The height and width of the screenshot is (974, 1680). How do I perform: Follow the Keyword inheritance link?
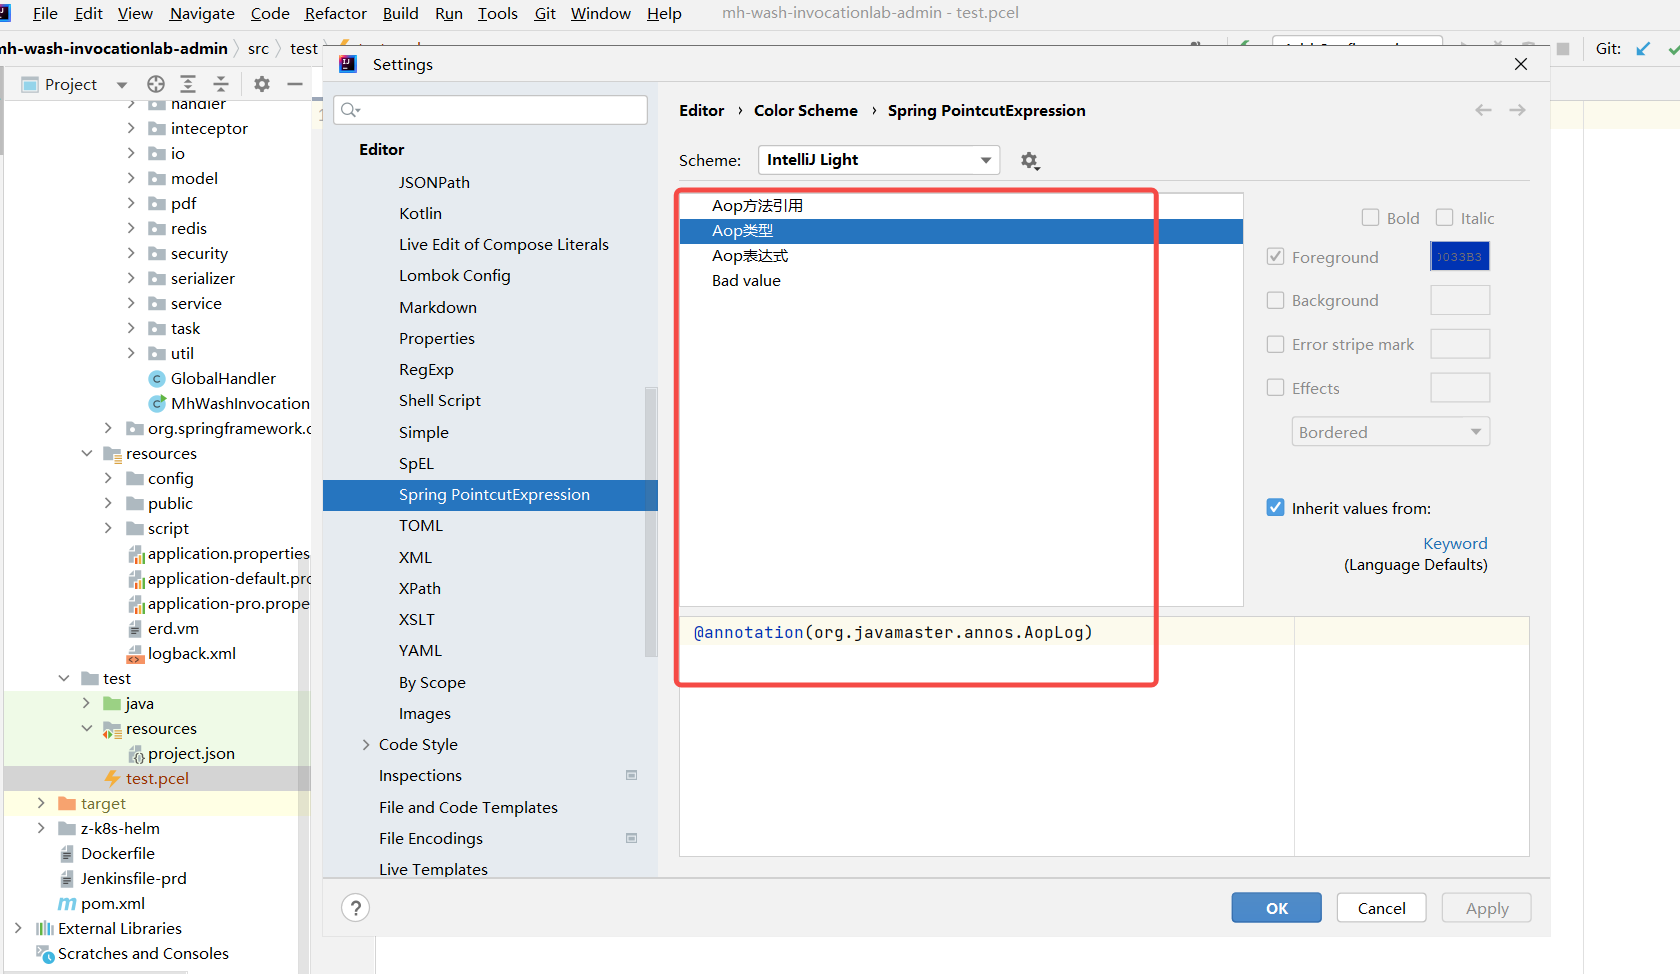pos(1455,543)
